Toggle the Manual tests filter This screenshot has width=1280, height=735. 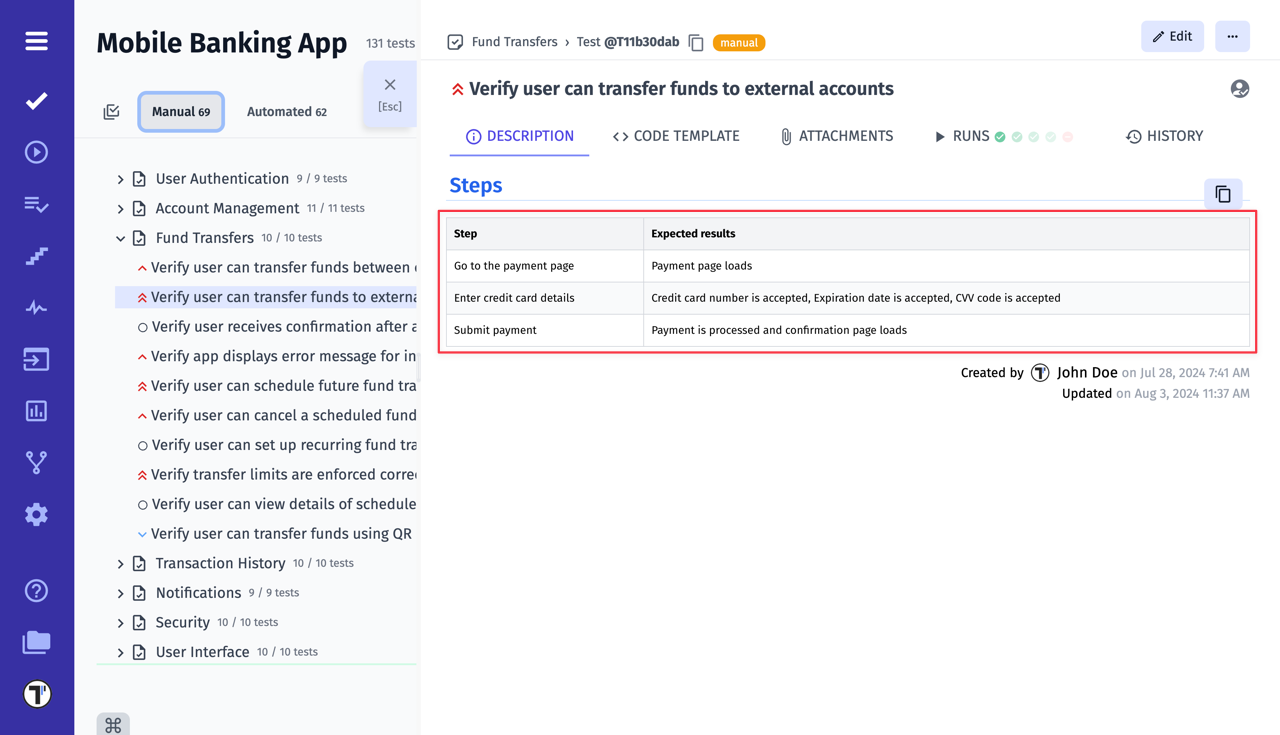click(181, 112)
